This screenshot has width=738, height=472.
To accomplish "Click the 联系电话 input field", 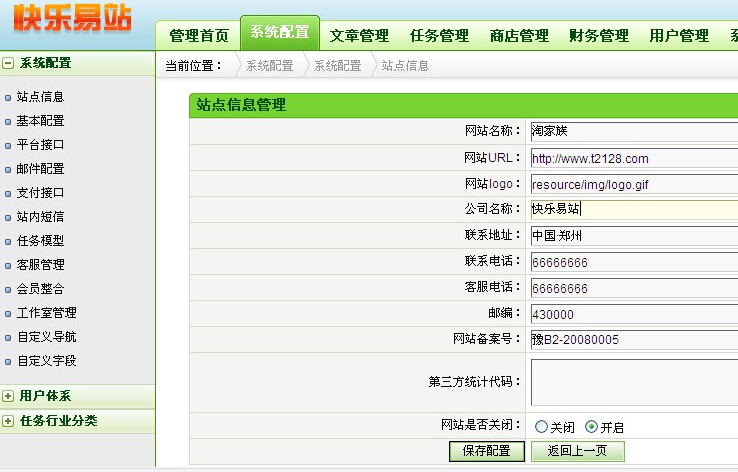I will pyautogui.click(x=634, y=262).
